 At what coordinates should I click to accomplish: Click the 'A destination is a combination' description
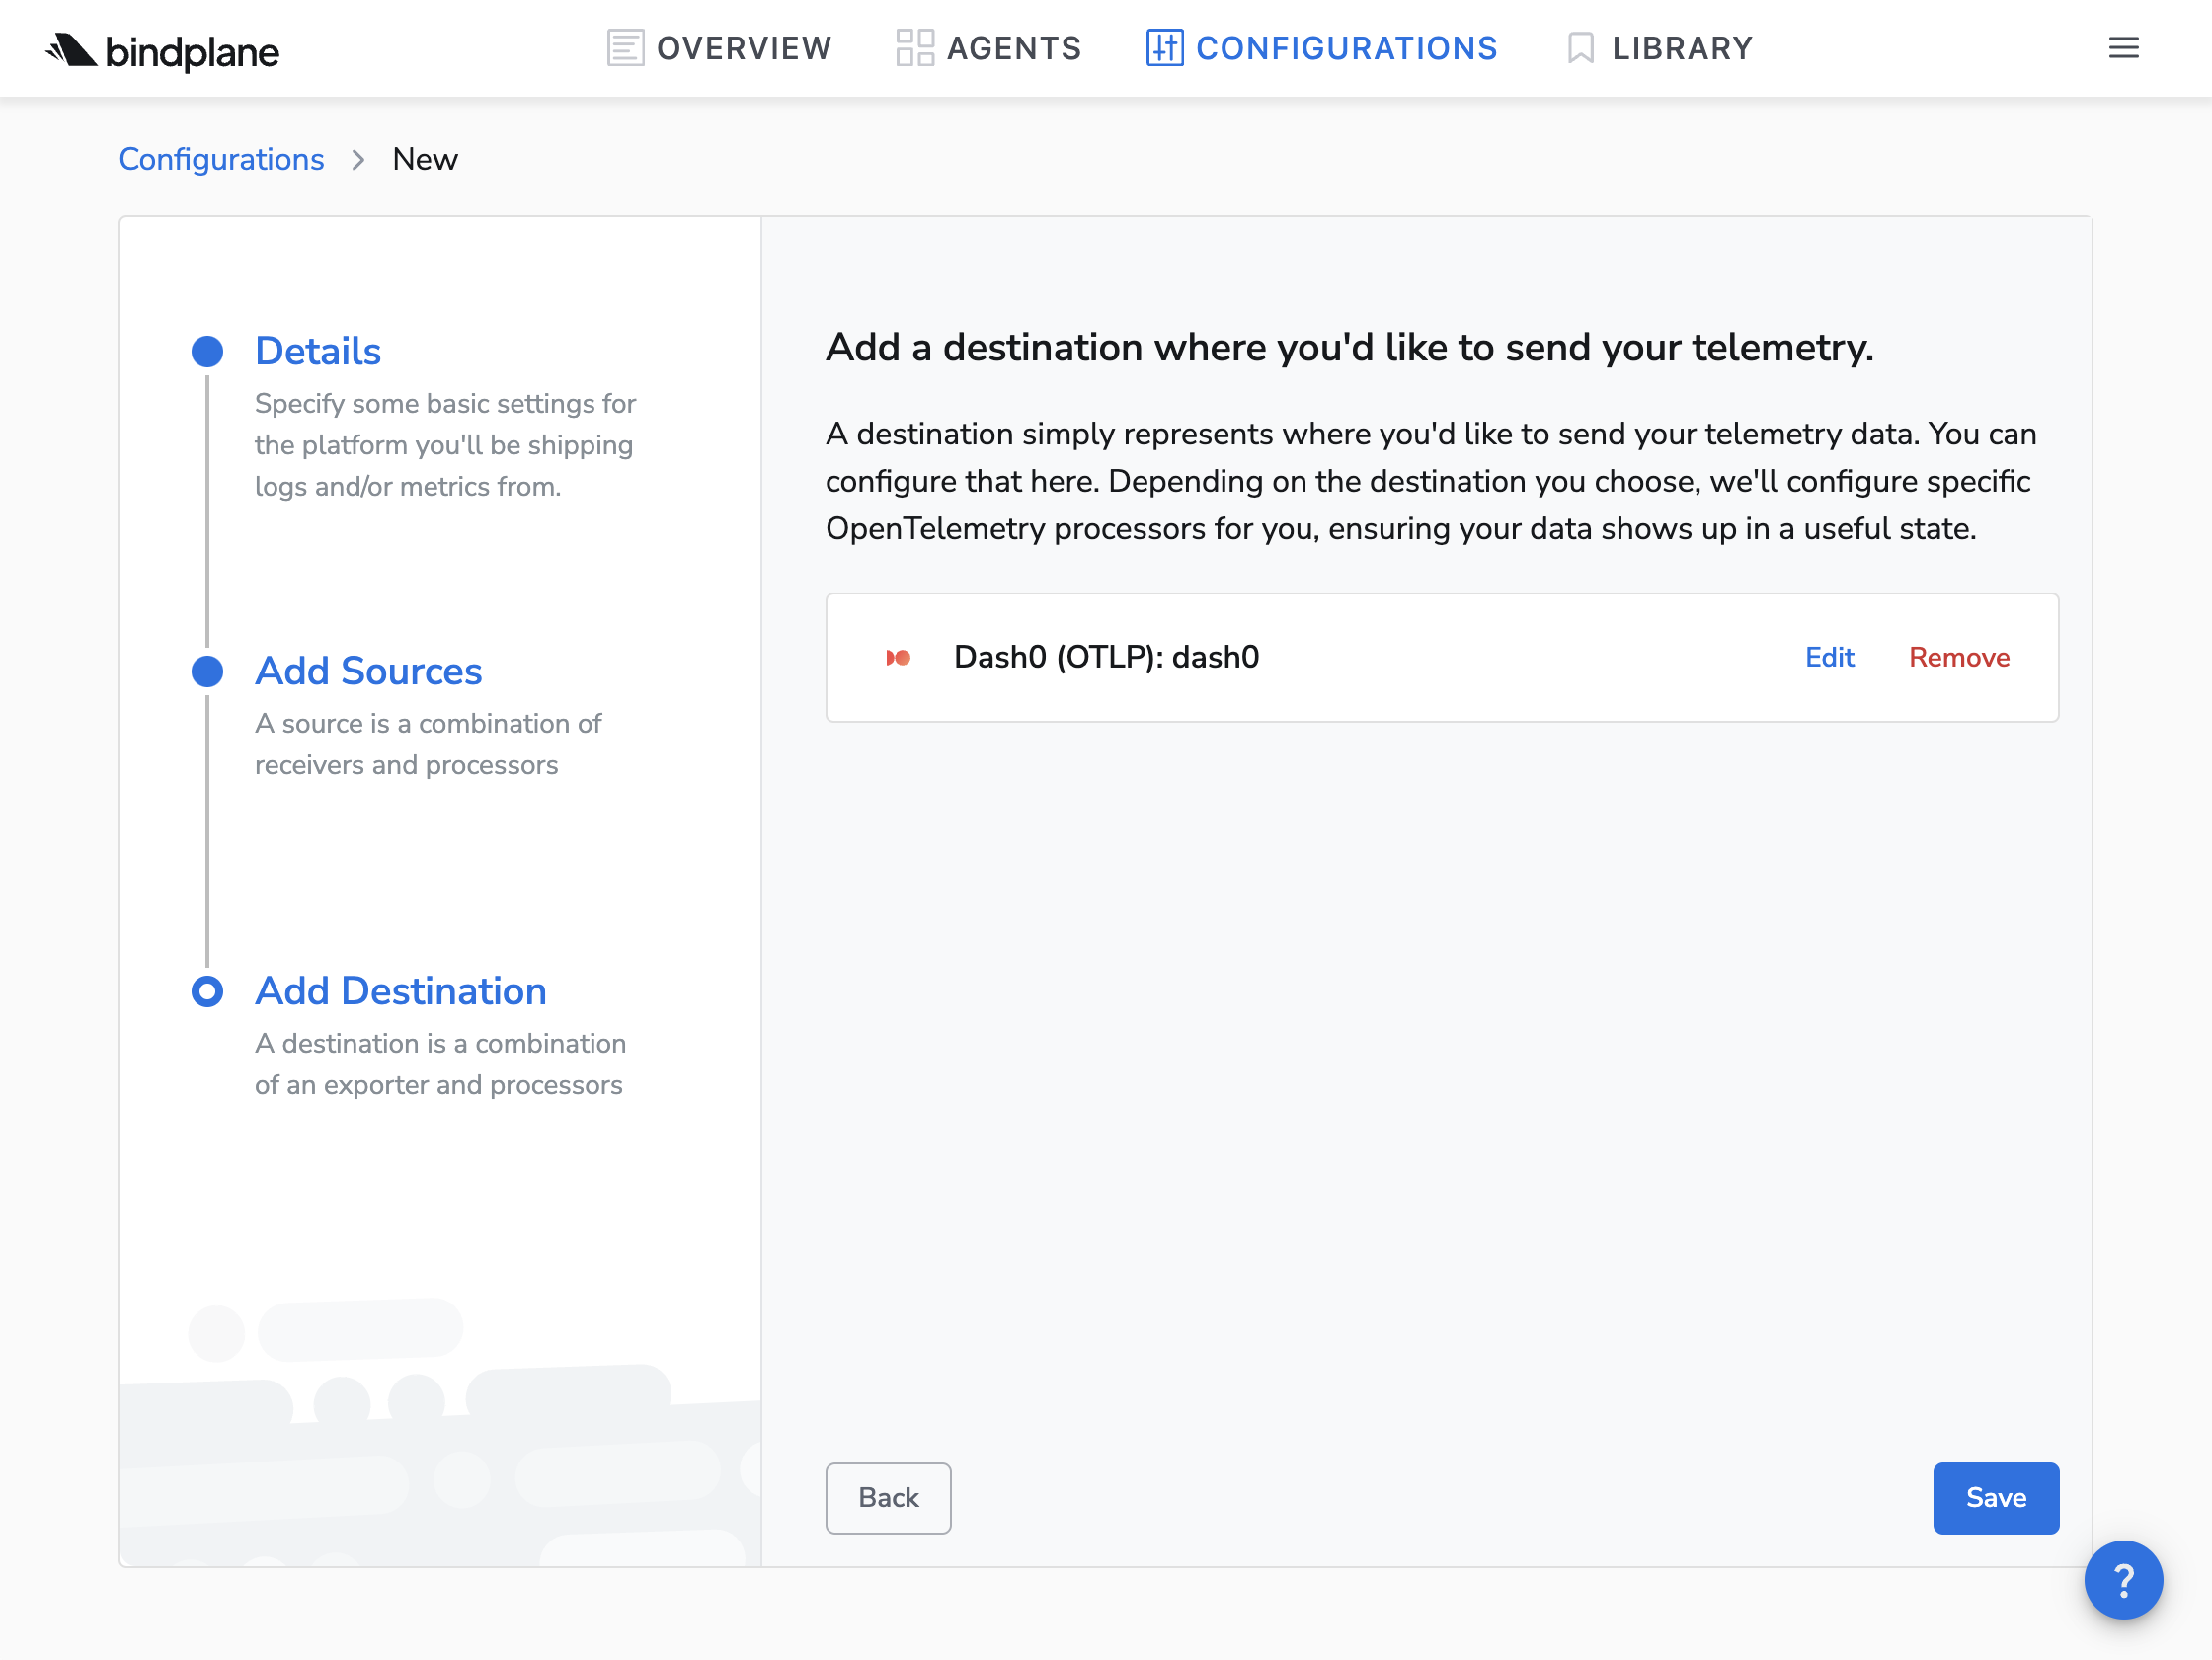[x=440, y=1064]
